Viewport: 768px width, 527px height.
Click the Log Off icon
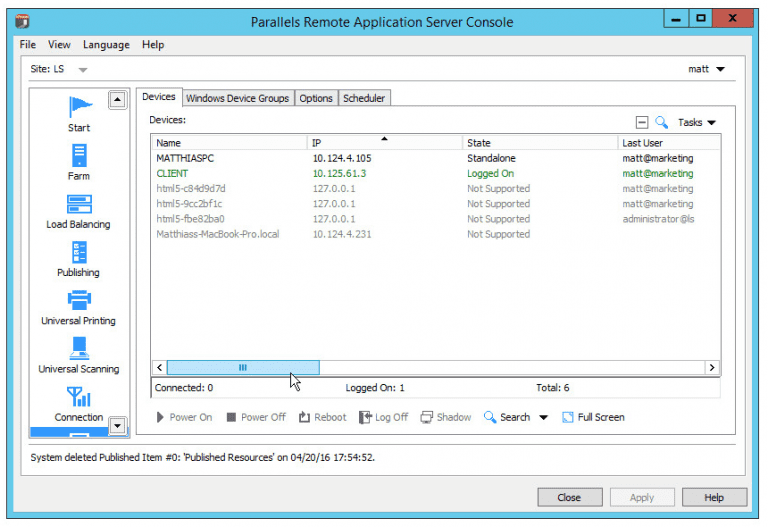tap(365, 417)
